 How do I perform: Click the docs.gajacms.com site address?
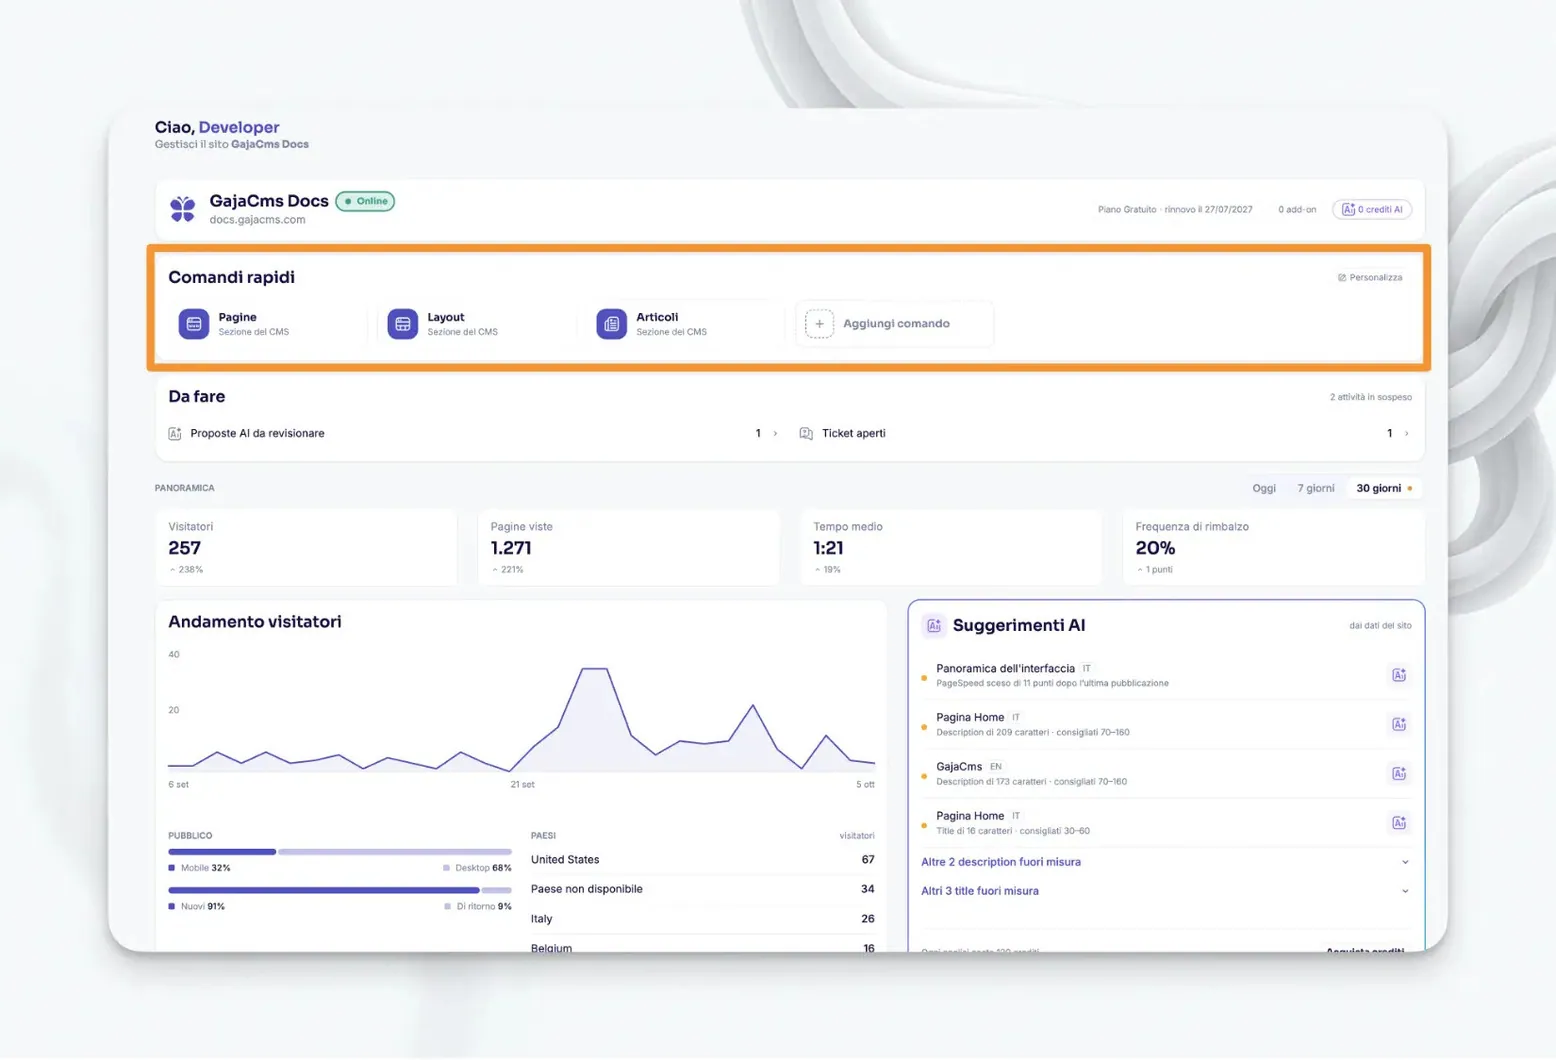[x=257, y=220]
